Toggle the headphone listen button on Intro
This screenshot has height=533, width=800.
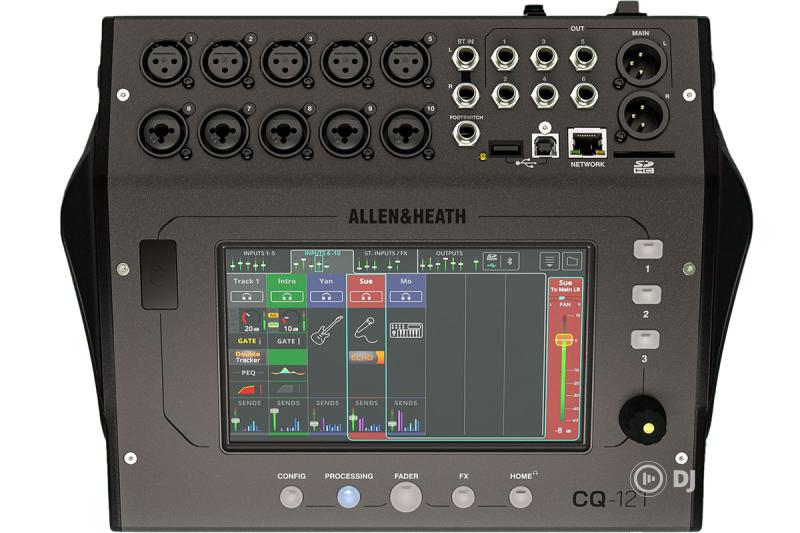point(287,296)
